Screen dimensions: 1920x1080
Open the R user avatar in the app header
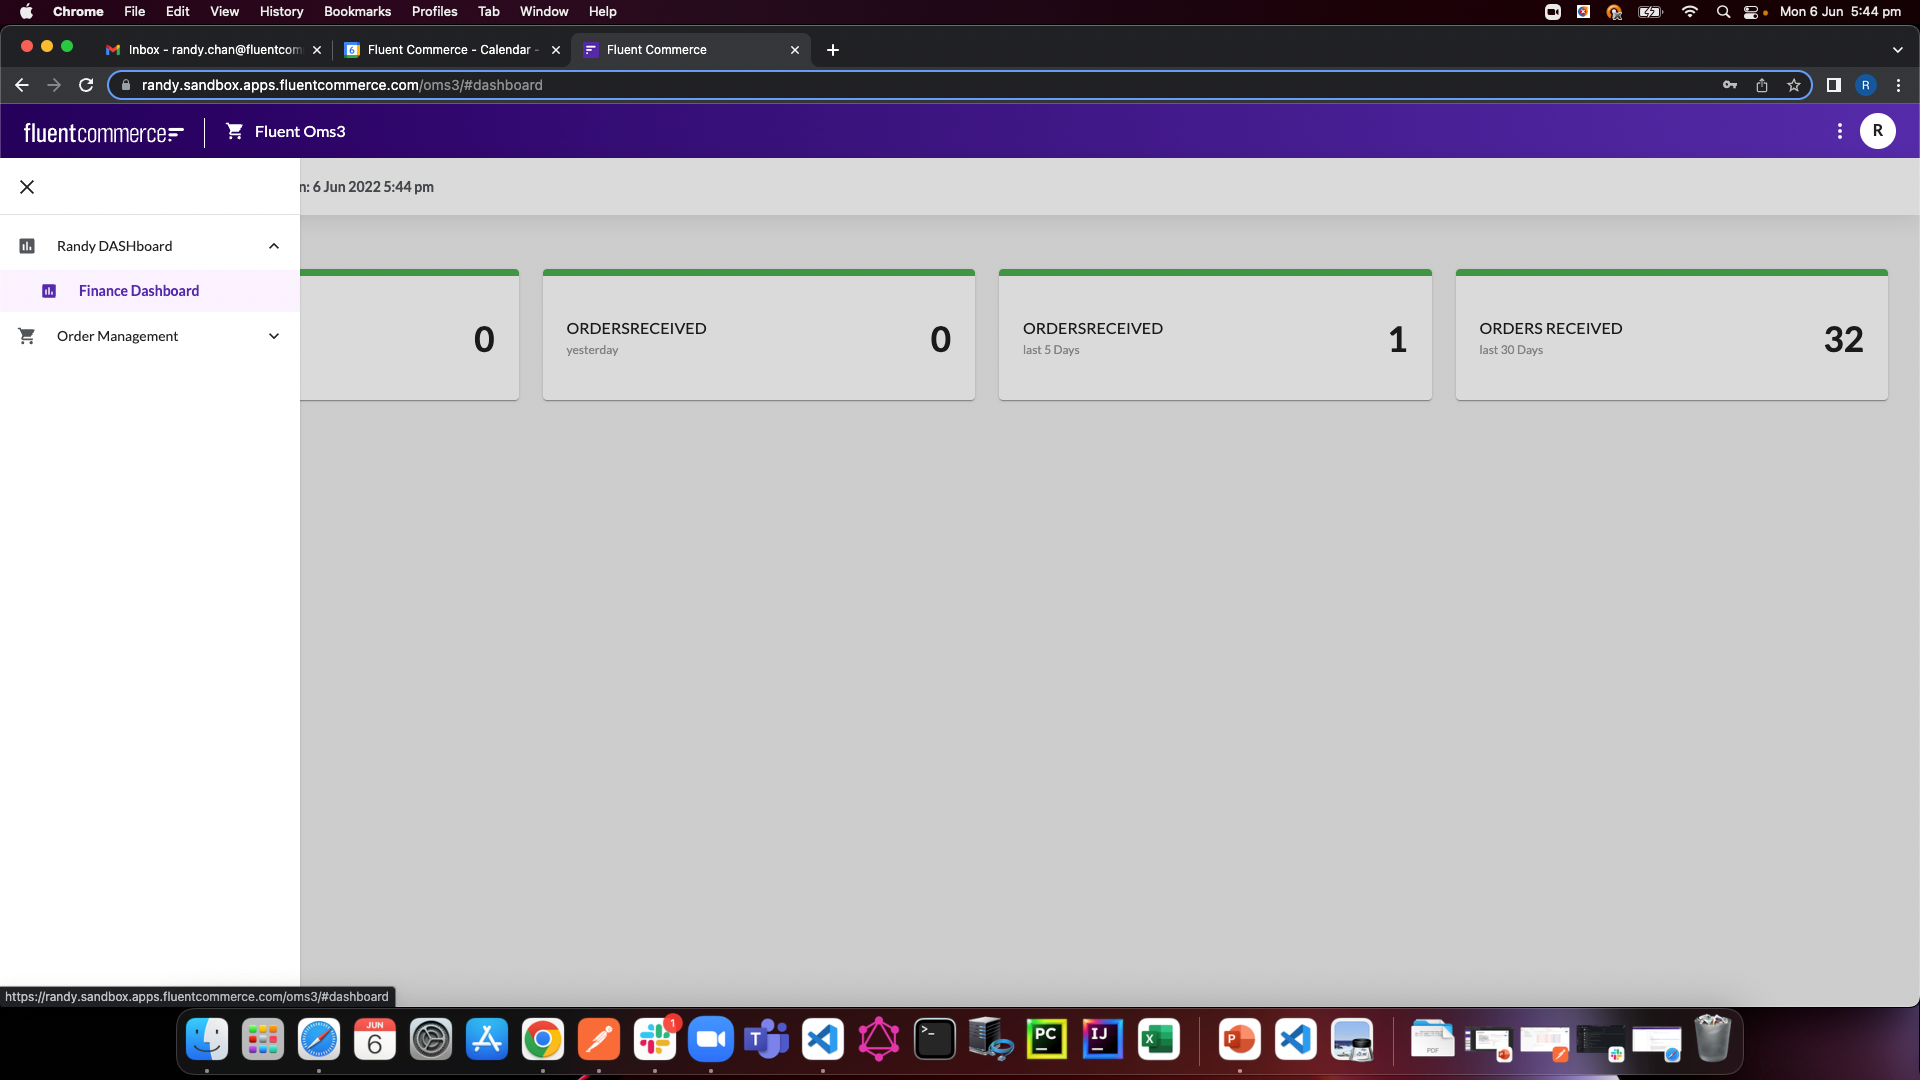[1877, 131]
